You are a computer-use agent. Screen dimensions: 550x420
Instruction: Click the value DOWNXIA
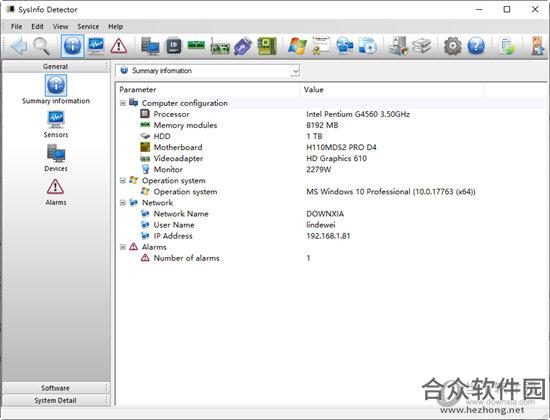point(325,214)
